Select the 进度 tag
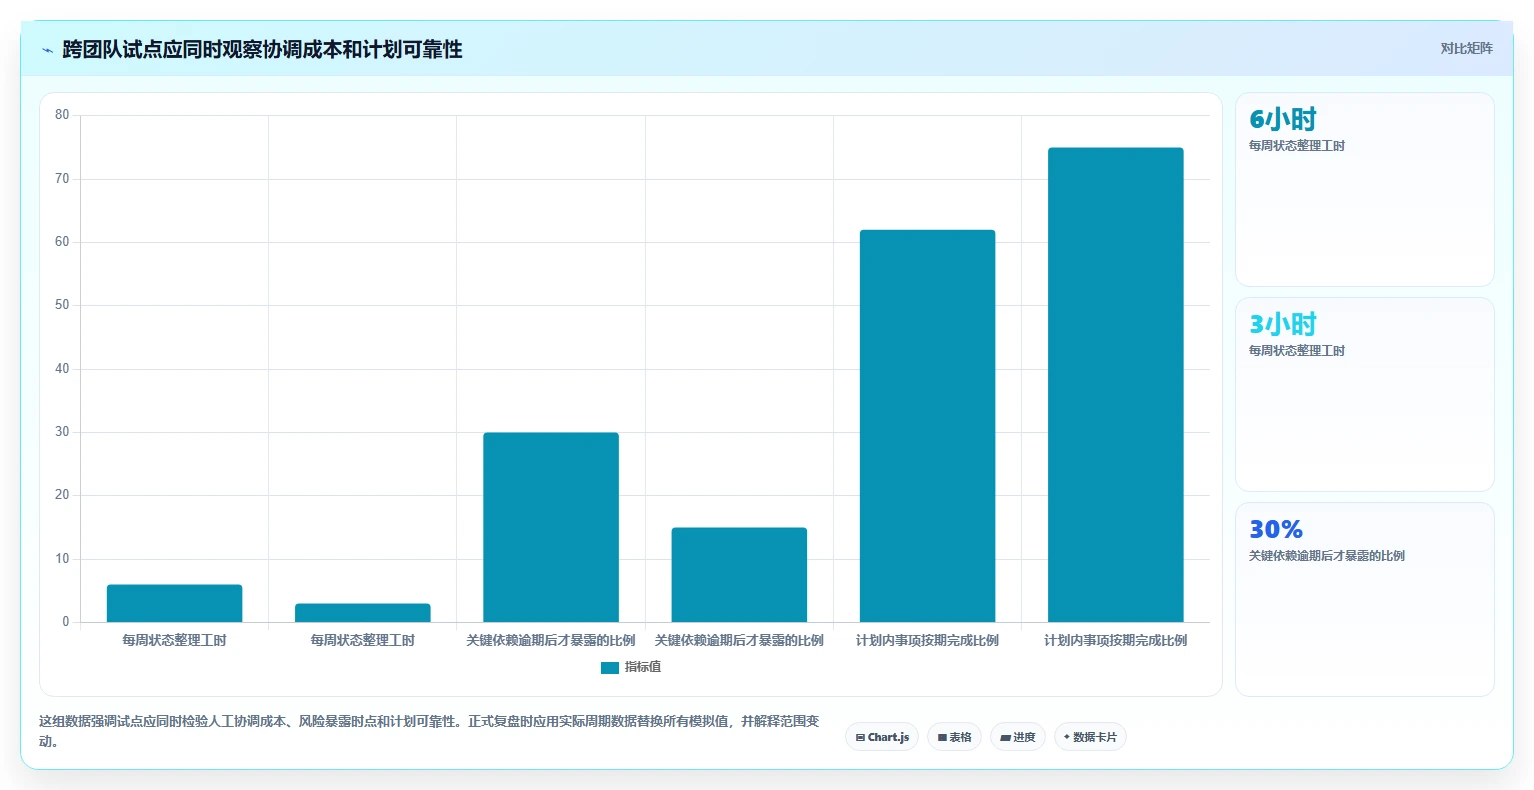The image size is (1534, 790). pyautogui.click(x=1018, y=737)
